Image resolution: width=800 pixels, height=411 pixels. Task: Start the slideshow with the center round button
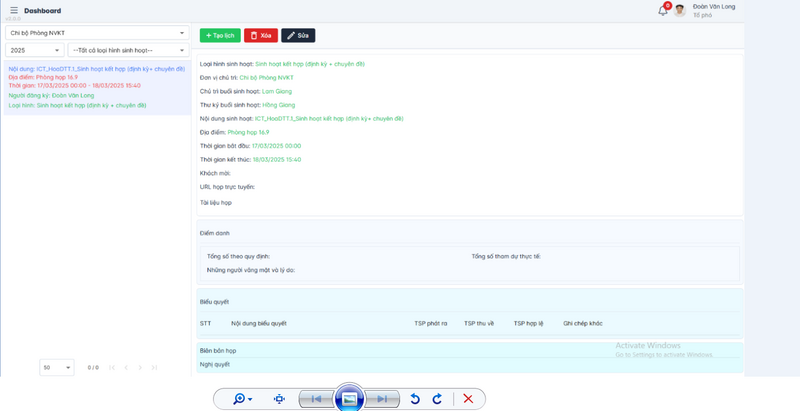(349, 399)
